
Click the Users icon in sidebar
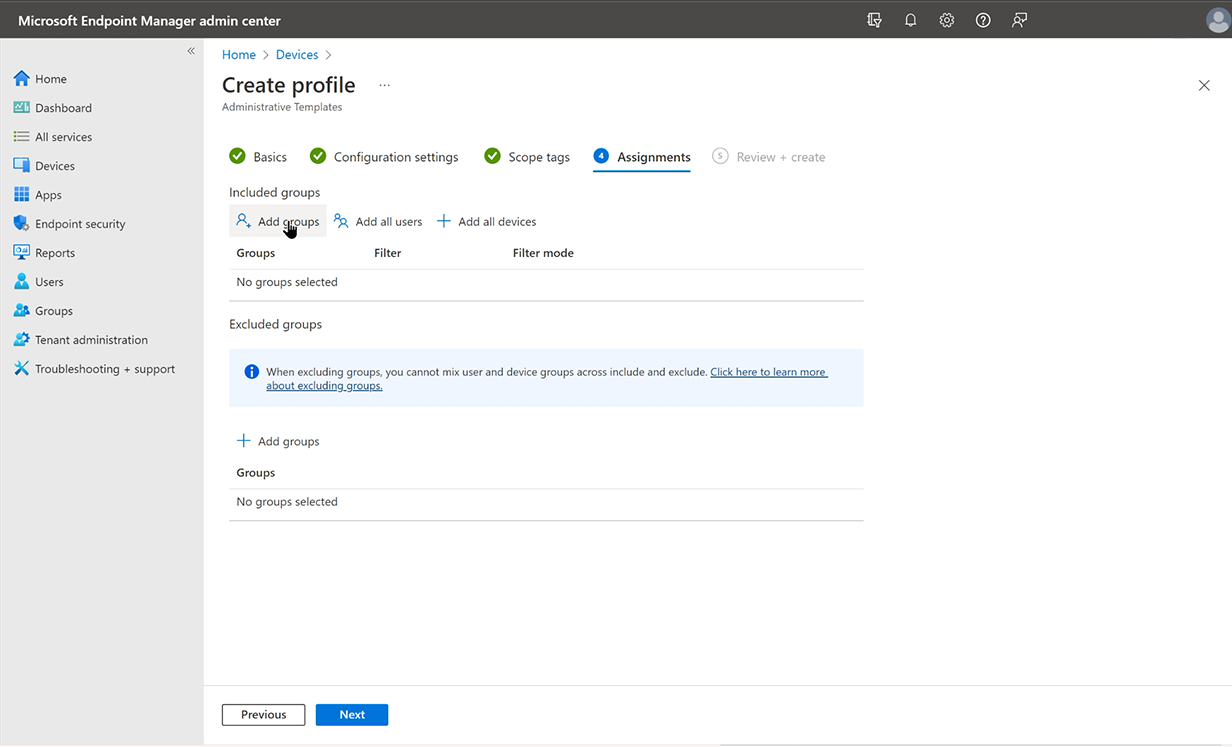pyautogui.click(x=21, y=282)
